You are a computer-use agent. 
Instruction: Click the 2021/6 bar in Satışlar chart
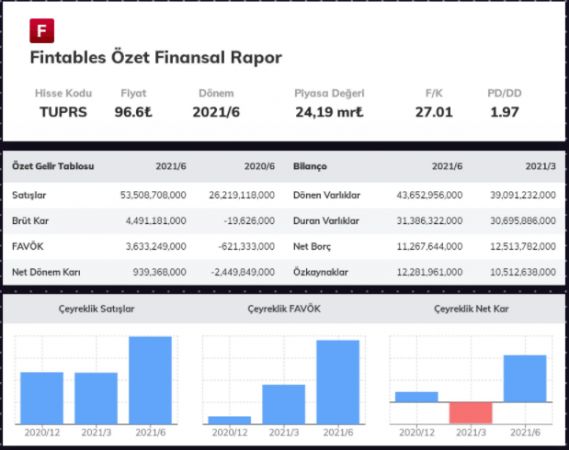pyautogui.click(x=150, y=380)
